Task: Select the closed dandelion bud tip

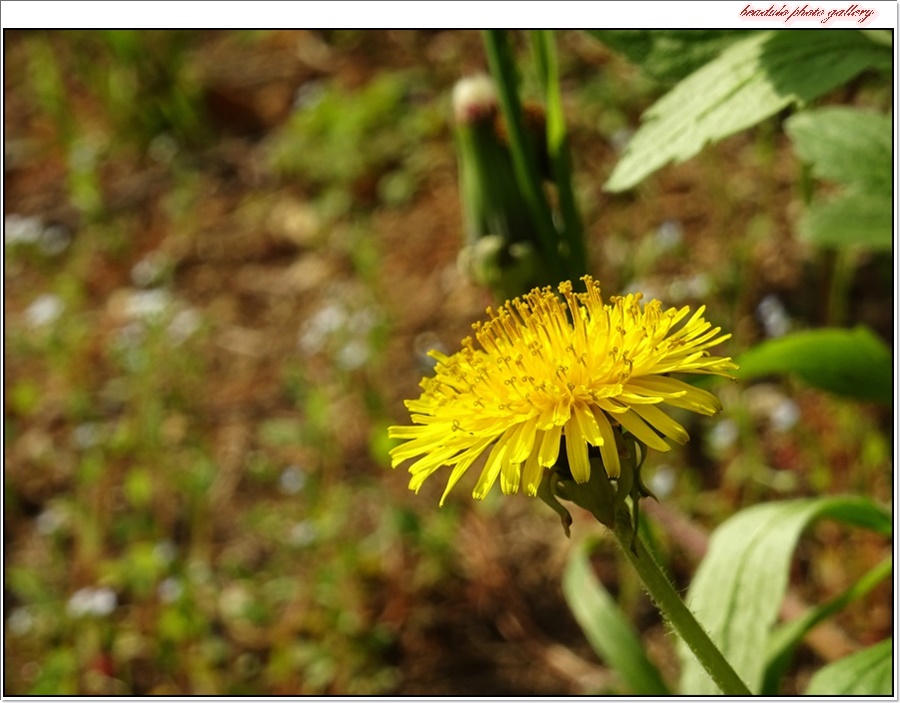Action: click(474, 97)
